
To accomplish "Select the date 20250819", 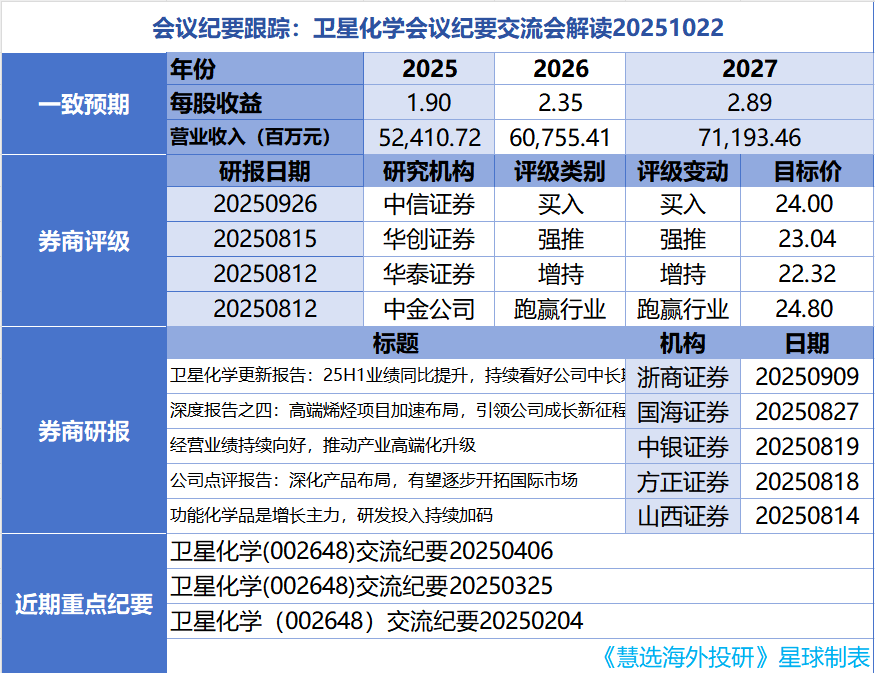I will (807, 446).
